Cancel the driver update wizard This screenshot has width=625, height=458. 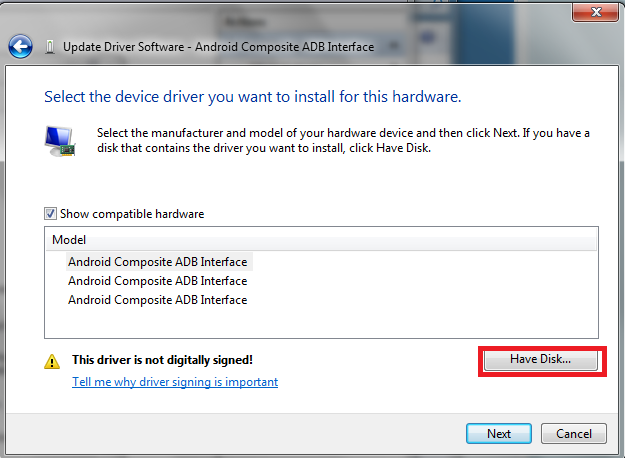tap(574, 434)
